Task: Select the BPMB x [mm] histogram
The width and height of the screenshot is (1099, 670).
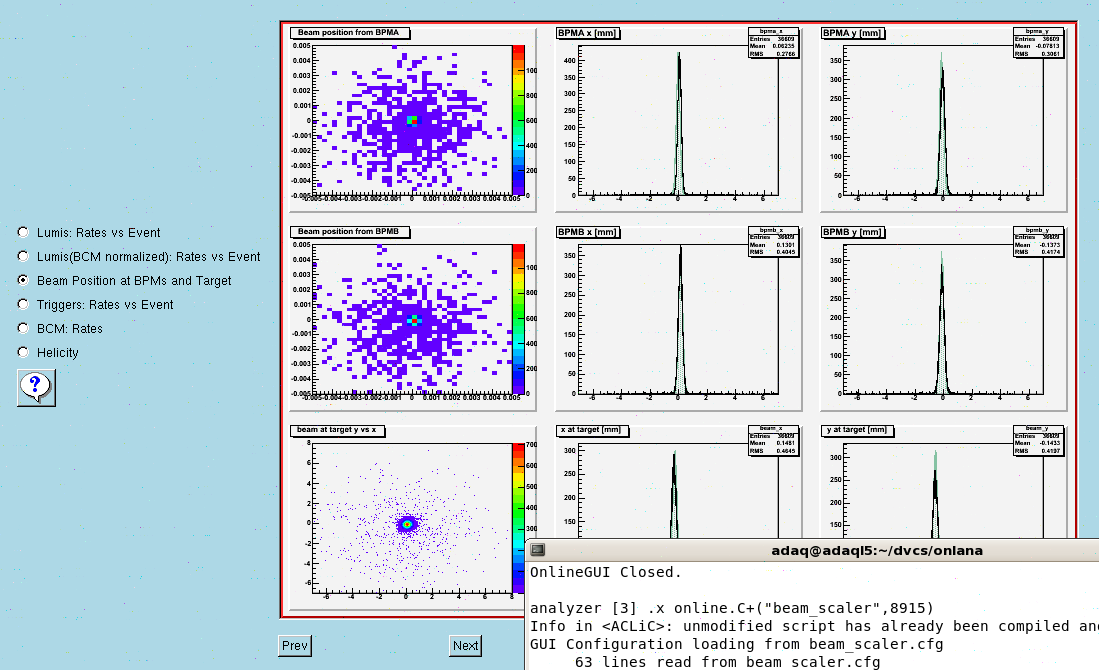Action: pos(678,318)
